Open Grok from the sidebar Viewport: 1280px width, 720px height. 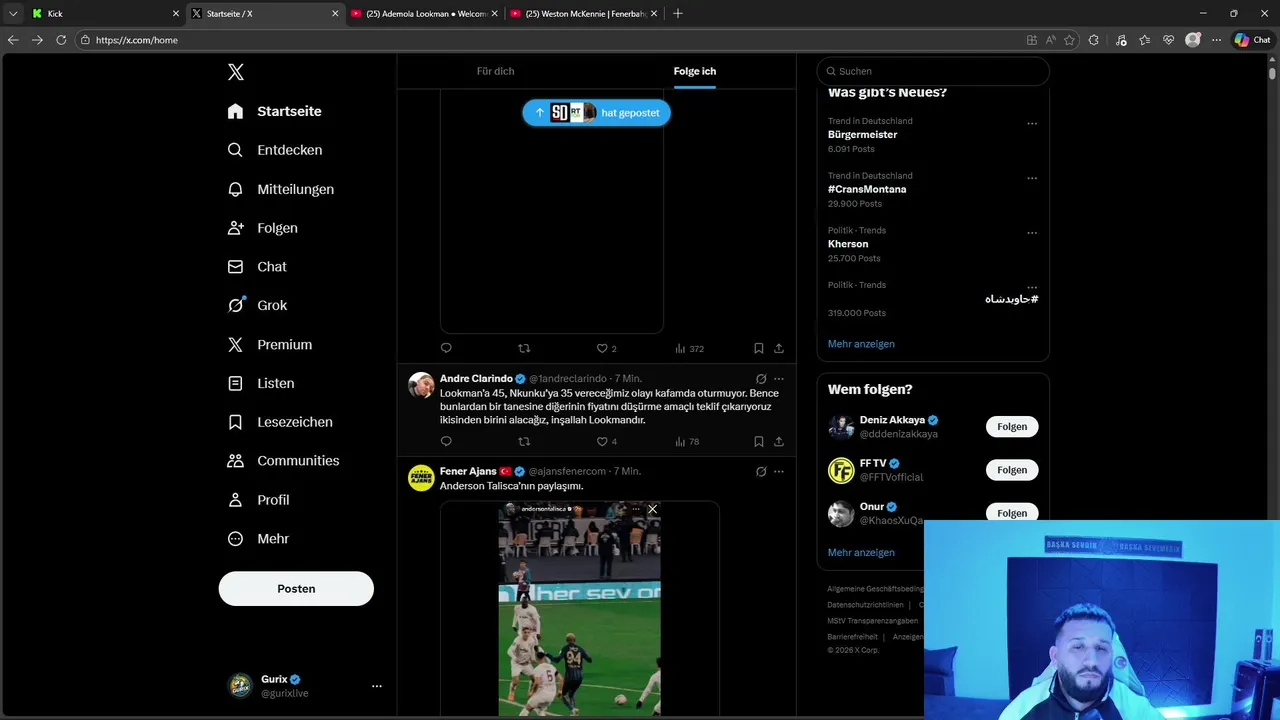coord(257,306)
